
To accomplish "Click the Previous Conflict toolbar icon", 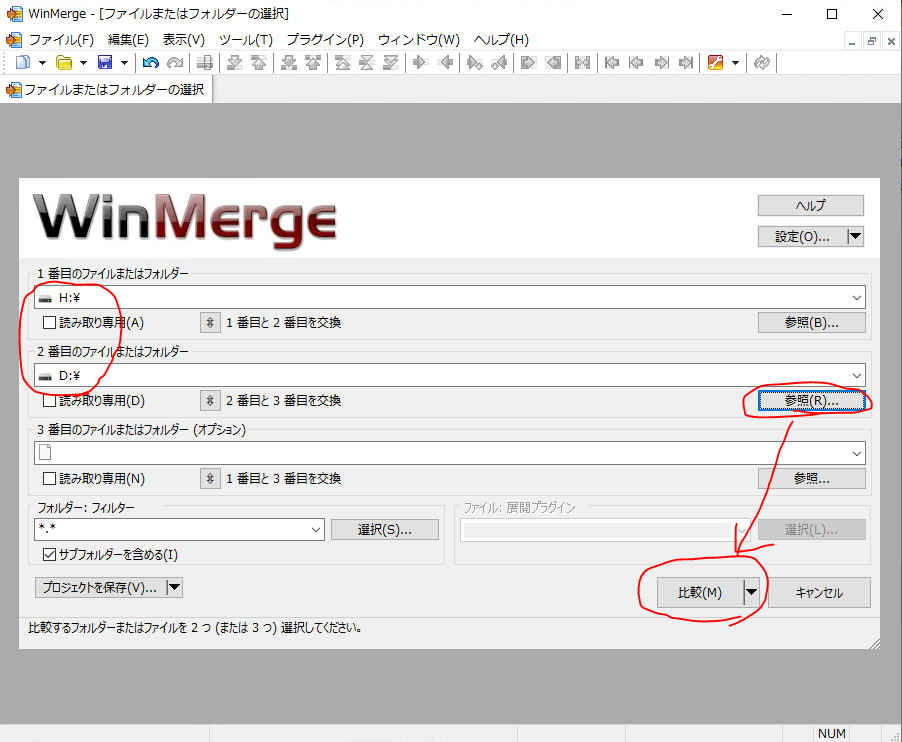I will [313, 62].
